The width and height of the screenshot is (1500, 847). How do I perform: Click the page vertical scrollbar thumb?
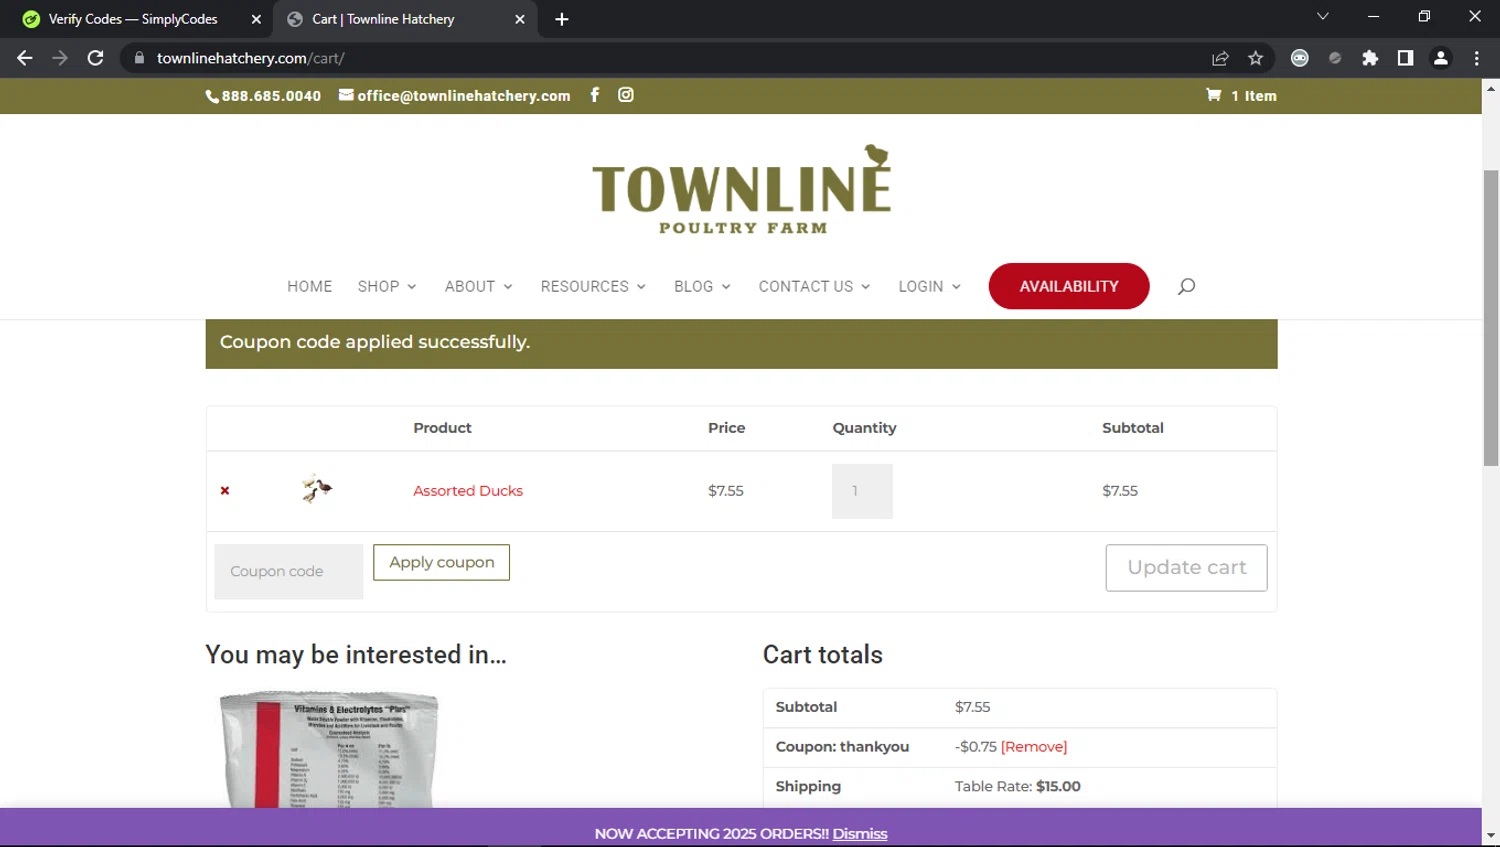(1491, 317)
